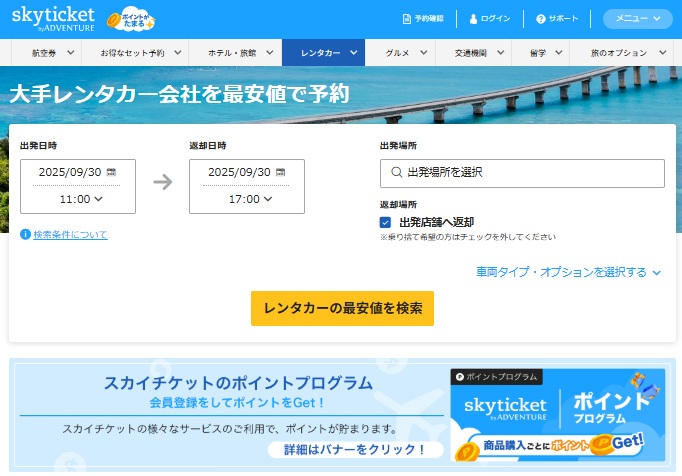This screenshot has width=682, height=476.
Task: Click the 予約確認 document icon
Action: [x=407, y=19]
